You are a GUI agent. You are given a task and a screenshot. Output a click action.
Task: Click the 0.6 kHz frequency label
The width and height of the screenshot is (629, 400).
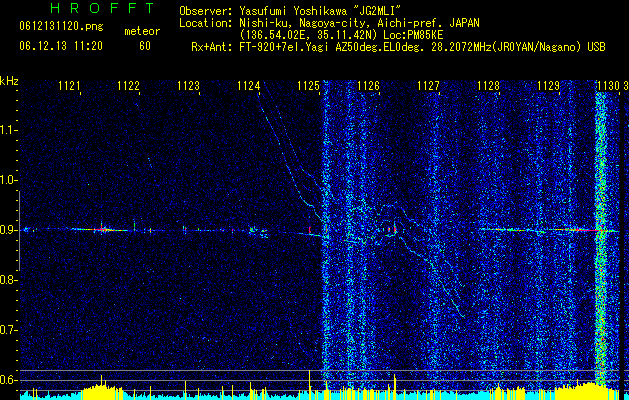click(8, 380)
